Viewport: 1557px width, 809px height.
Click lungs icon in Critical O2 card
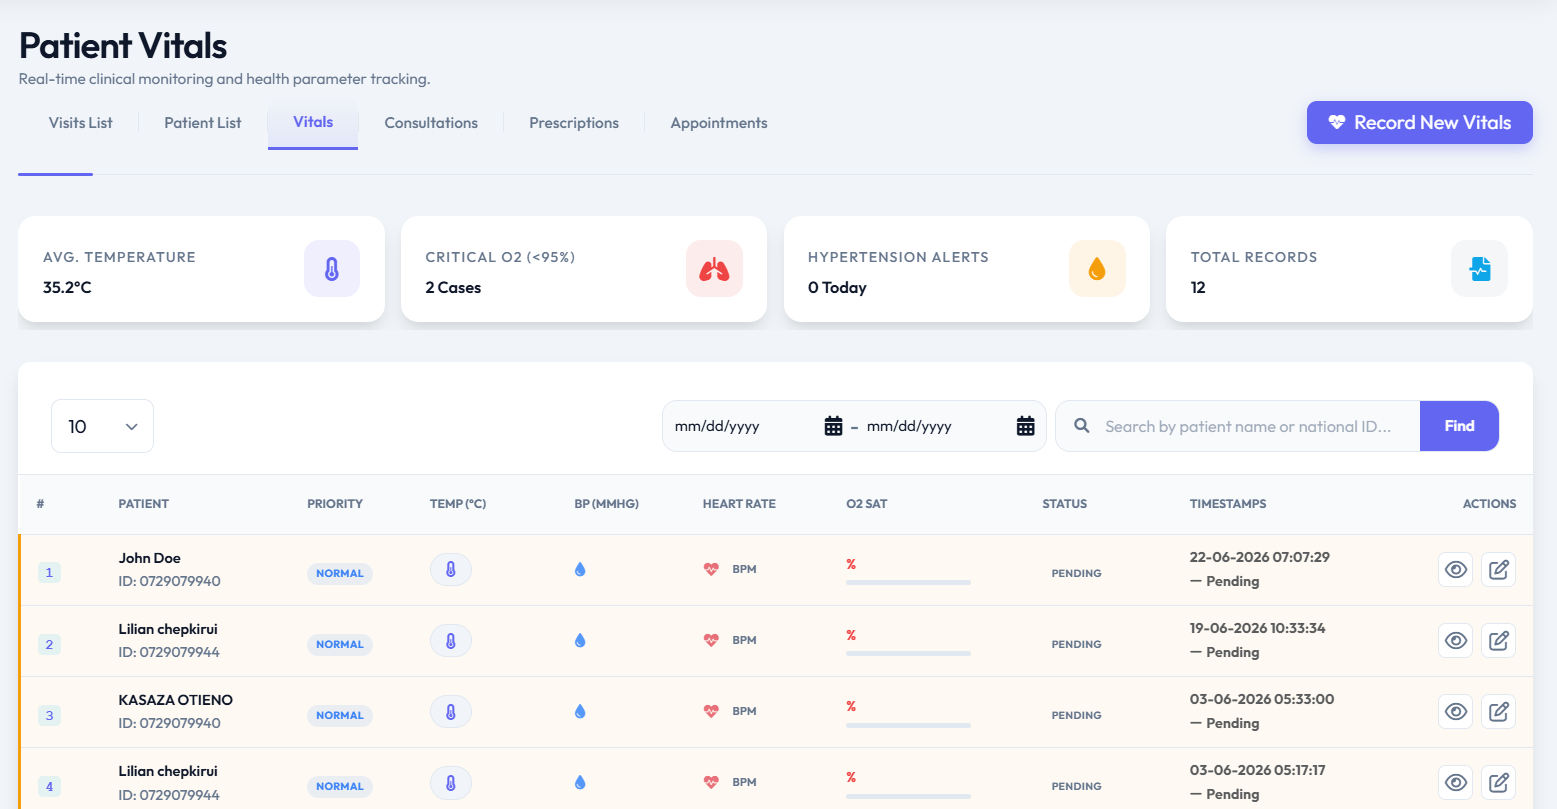pyautogui.click(x=714, y=269)
